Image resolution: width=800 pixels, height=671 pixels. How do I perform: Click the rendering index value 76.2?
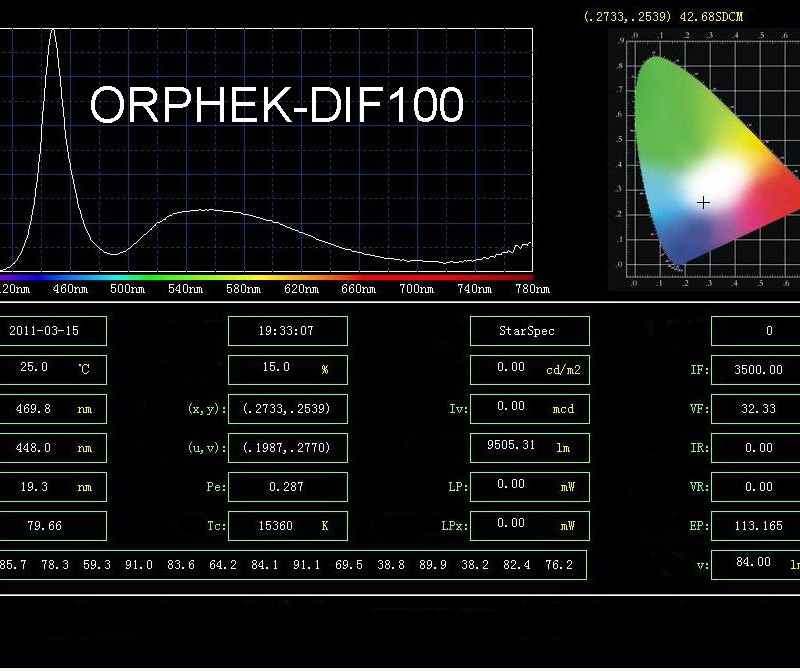559,565
